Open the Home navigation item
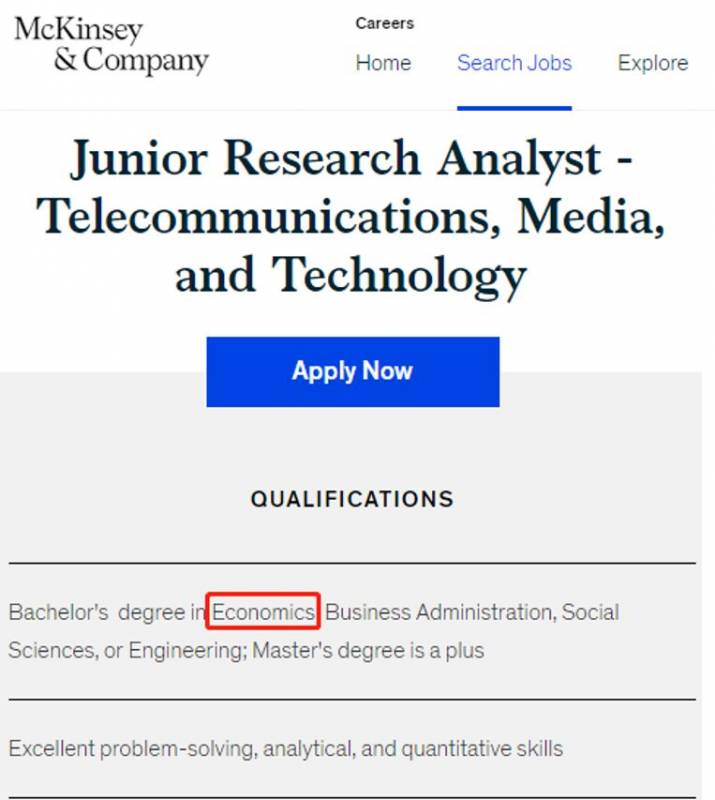This screenshot has width=715, height=800. click(x=383, y=63)
